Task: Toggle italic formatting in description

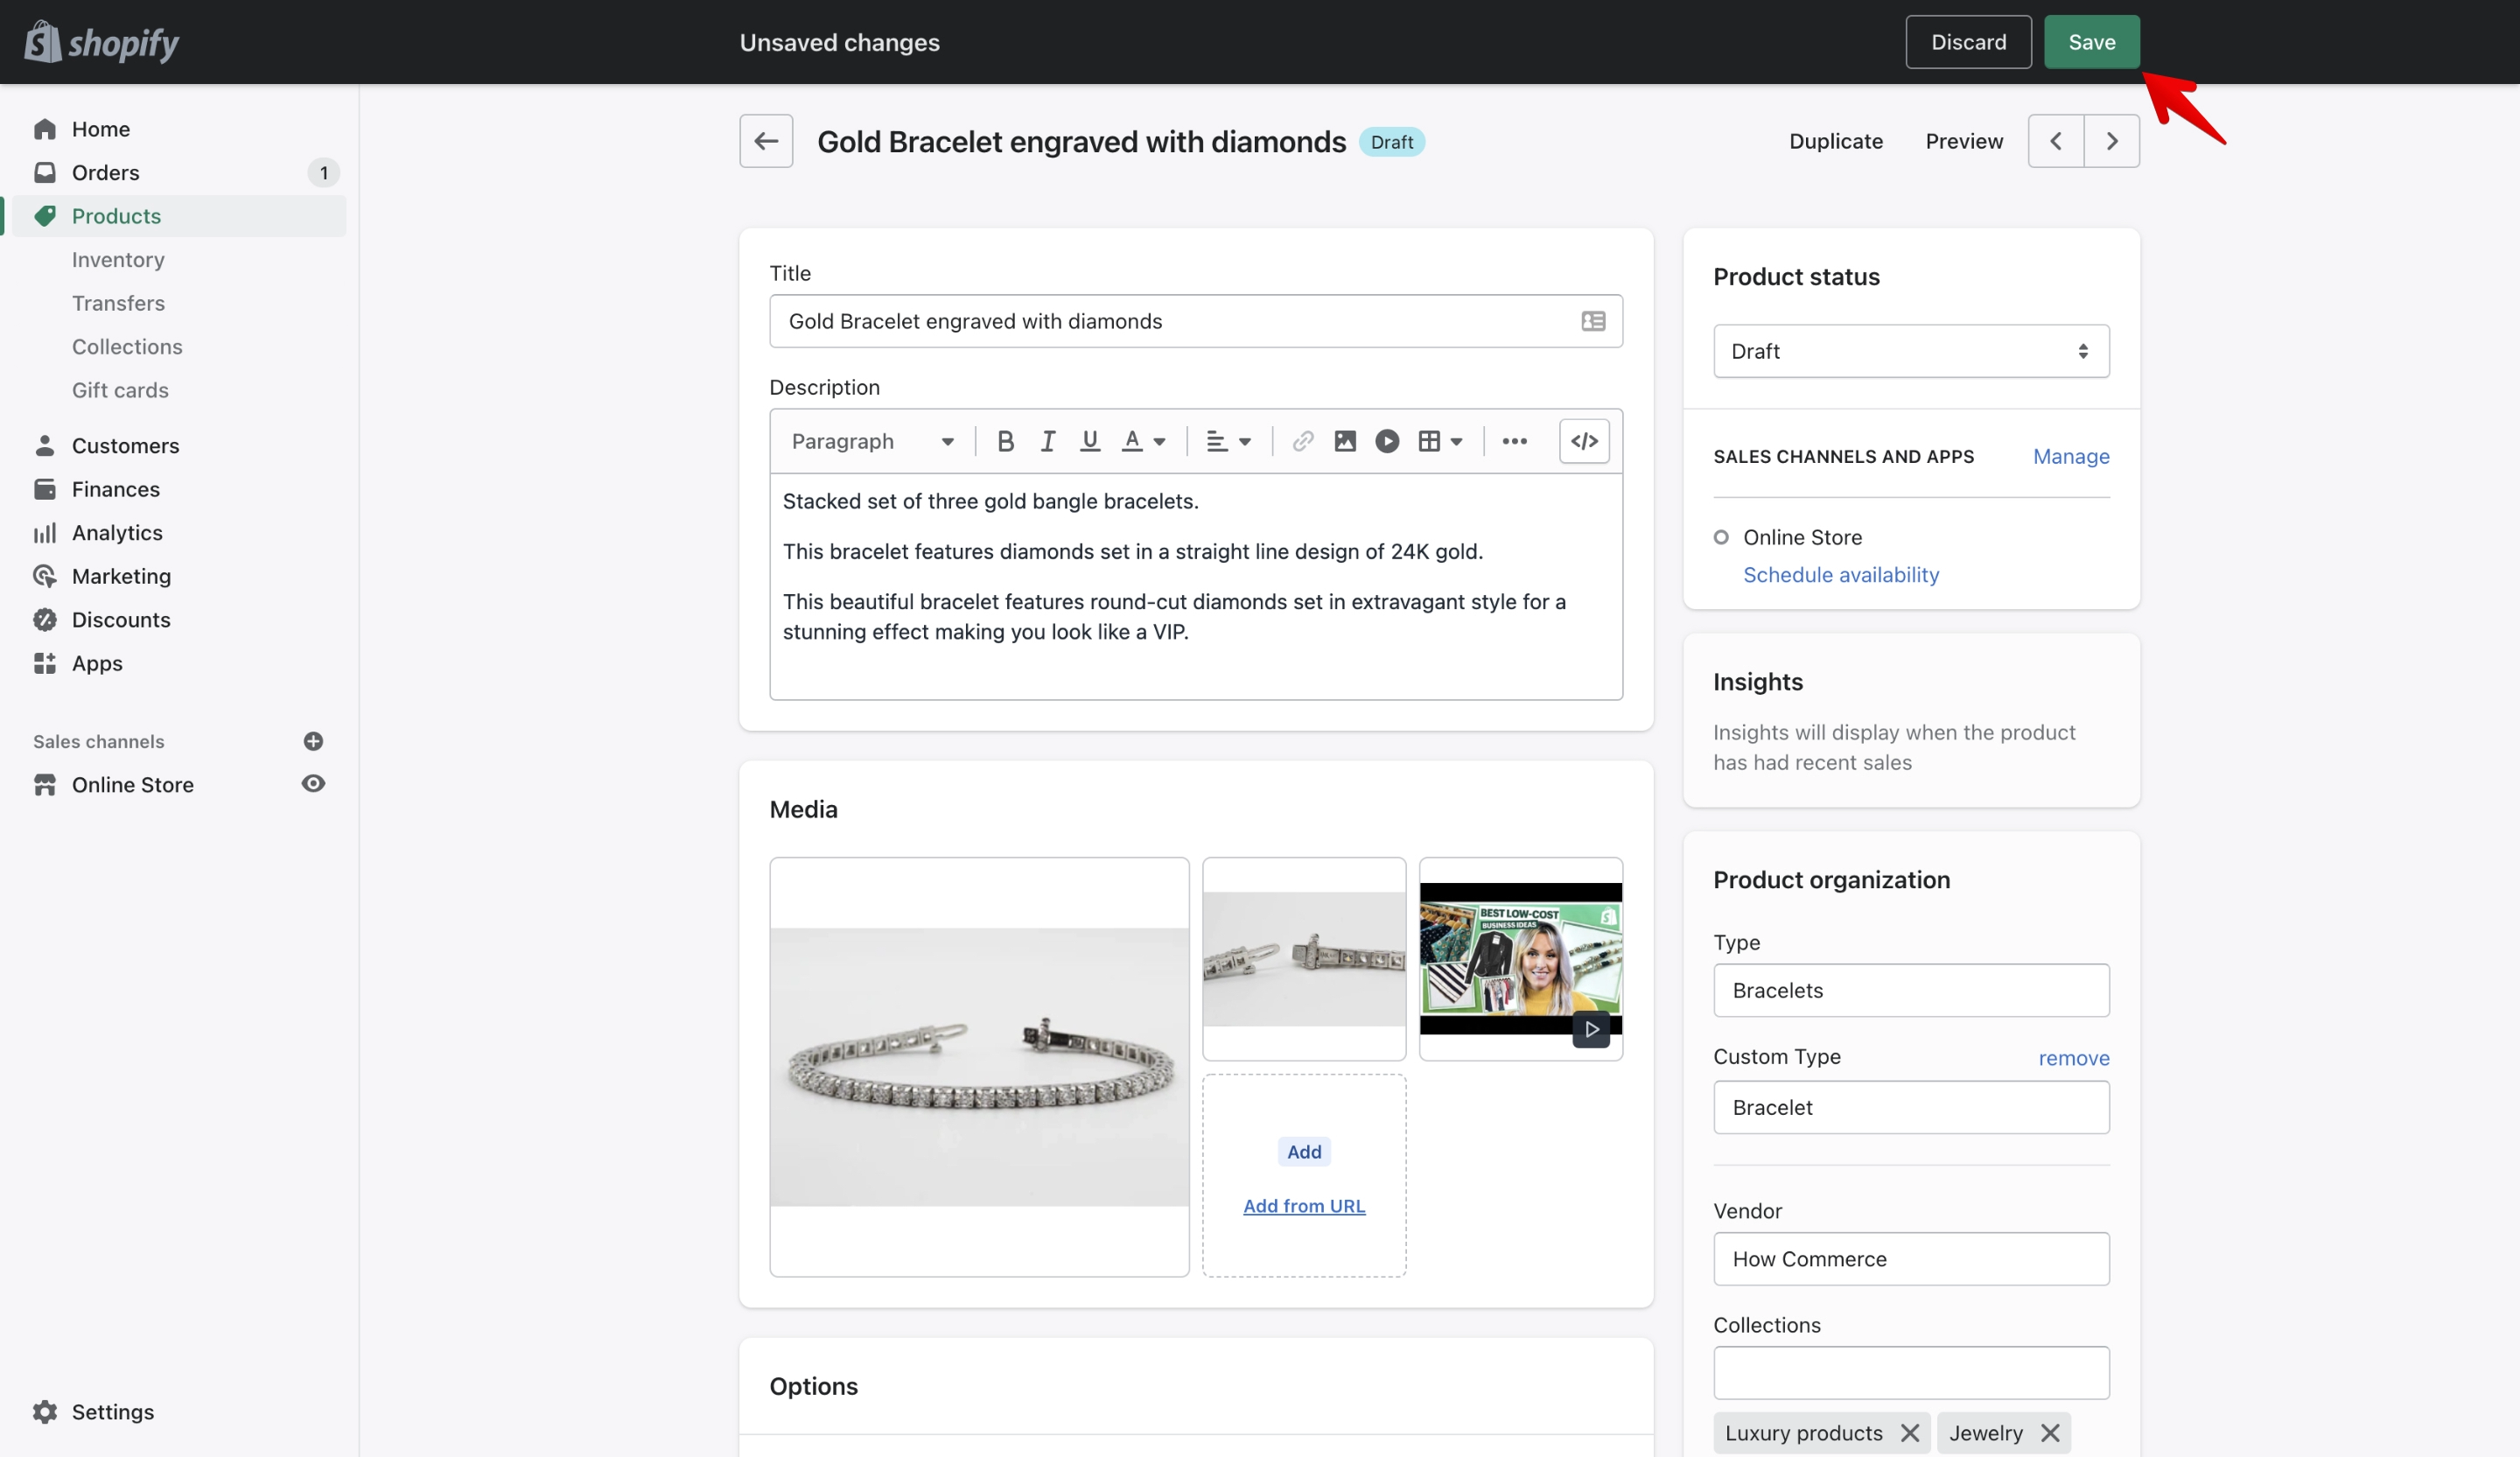Action: point(1047,441)
